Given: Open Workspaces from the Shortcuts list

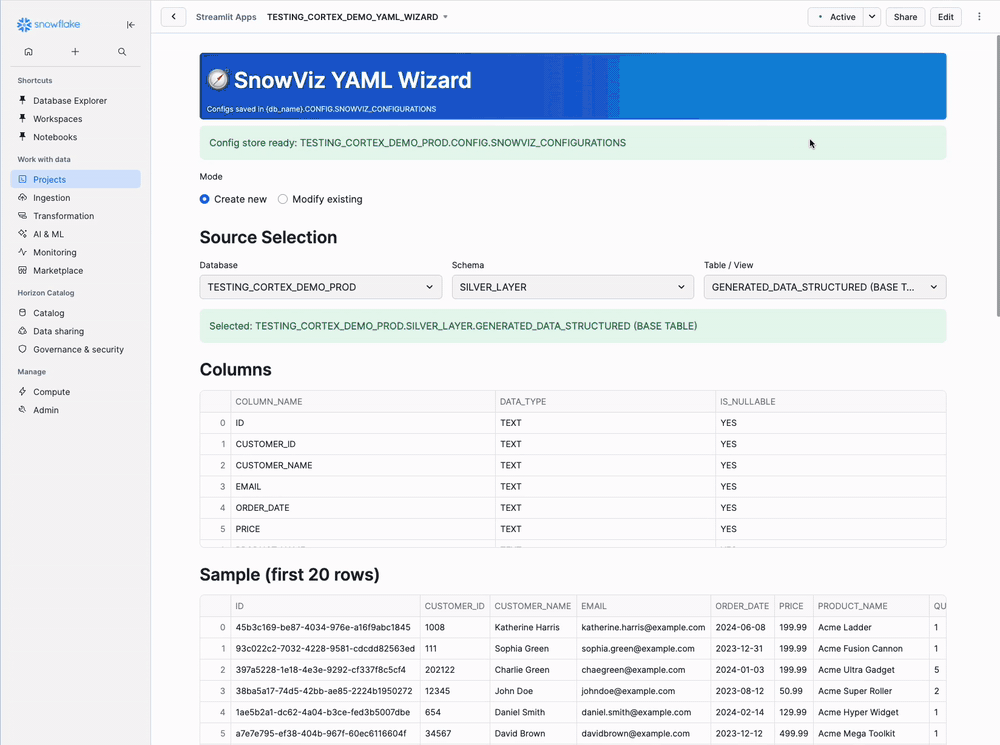Looking at the screenshot, I should pos(55,118).
